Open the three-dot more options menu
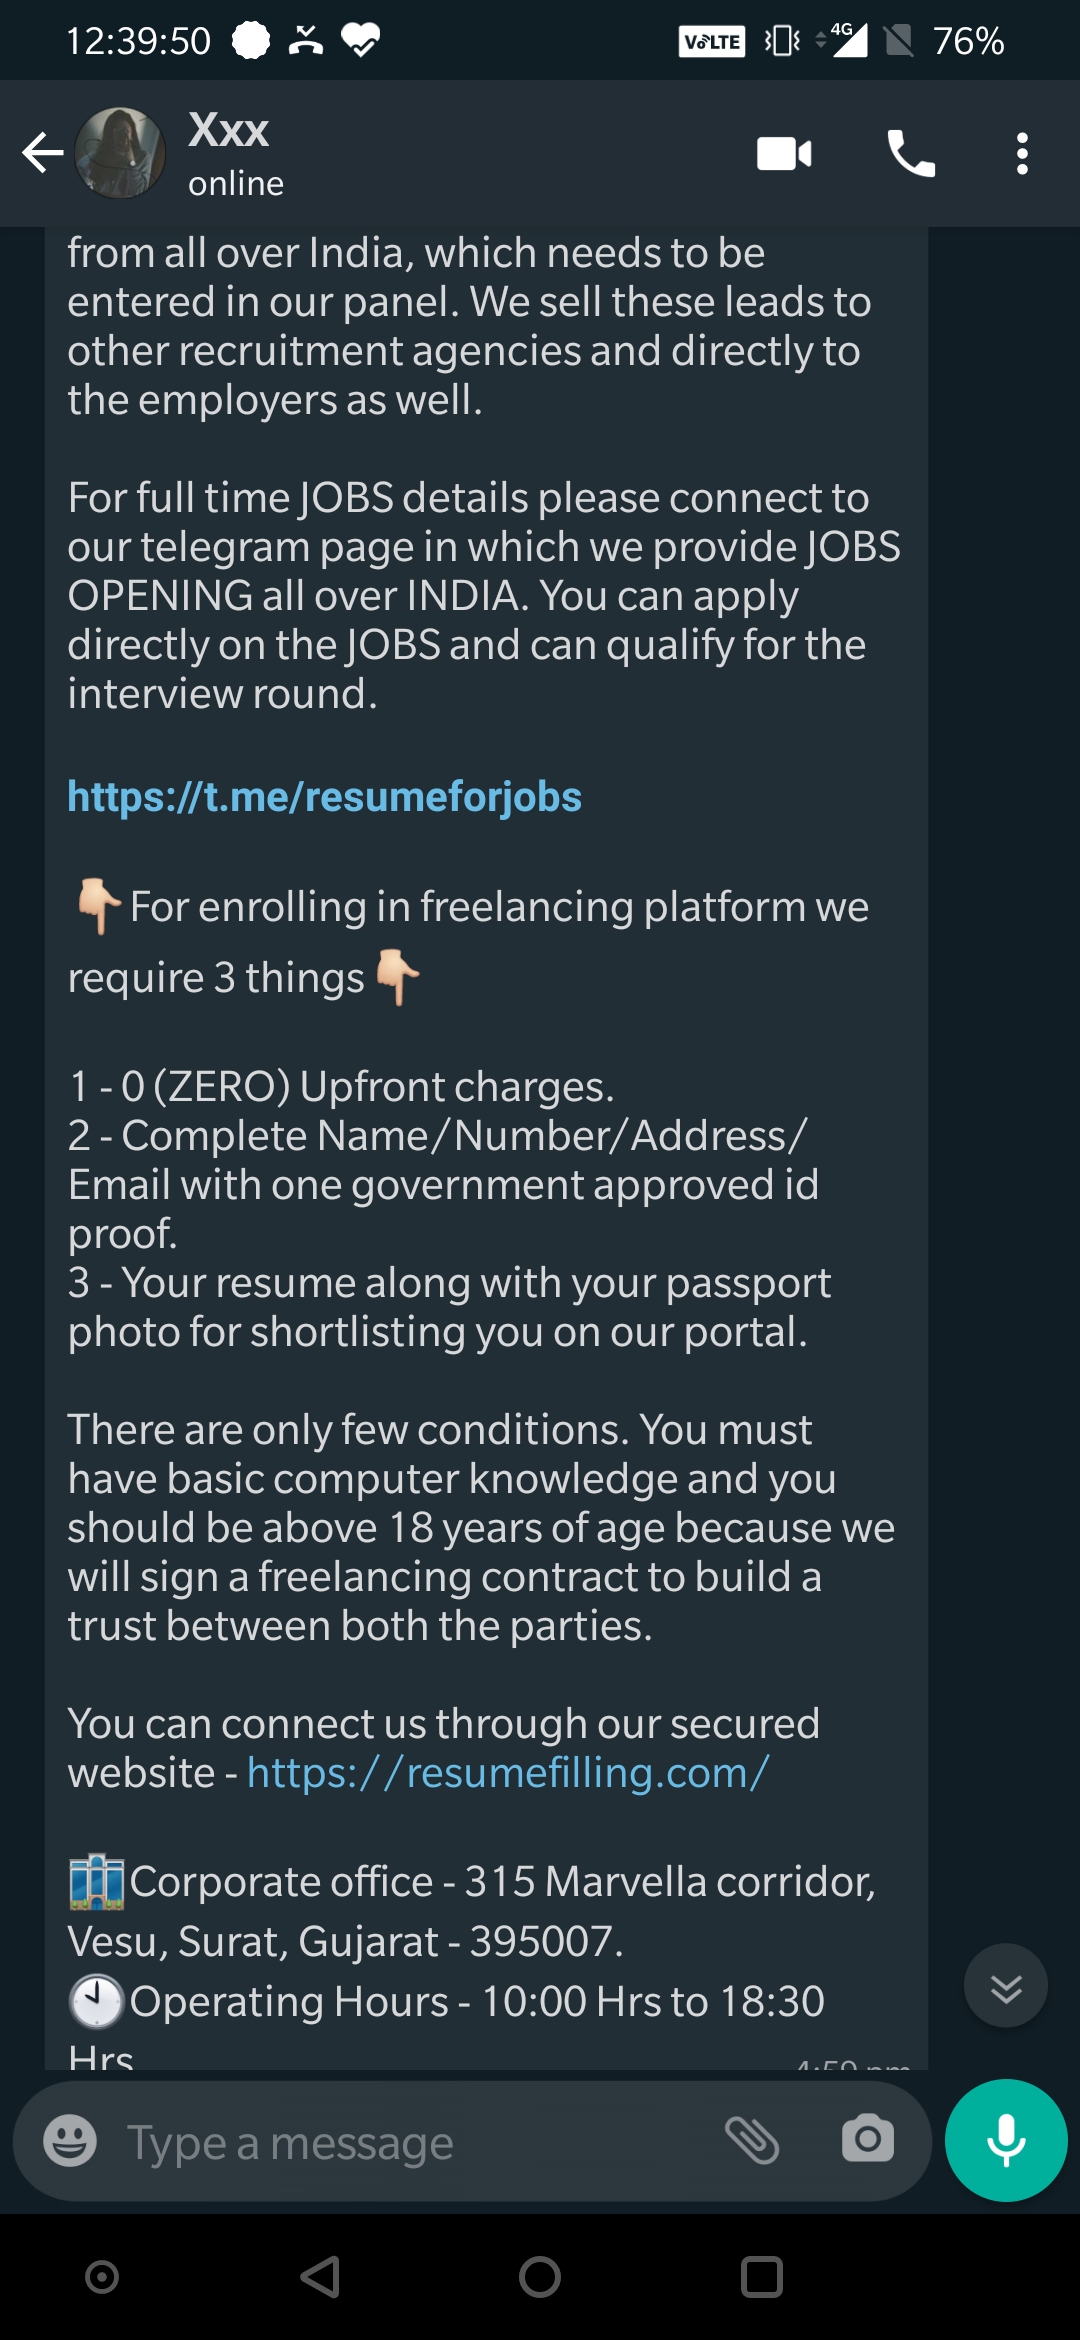The image size is (1080, 2340). coord(1021,153)
